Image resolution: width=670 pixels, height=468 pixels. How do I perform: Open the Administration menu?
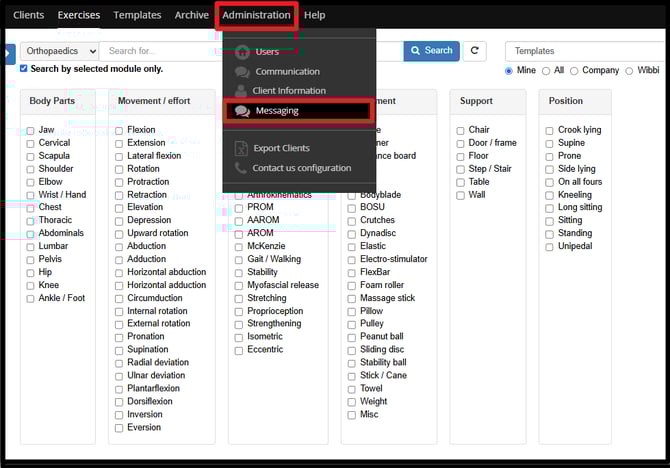coord(256,16)
